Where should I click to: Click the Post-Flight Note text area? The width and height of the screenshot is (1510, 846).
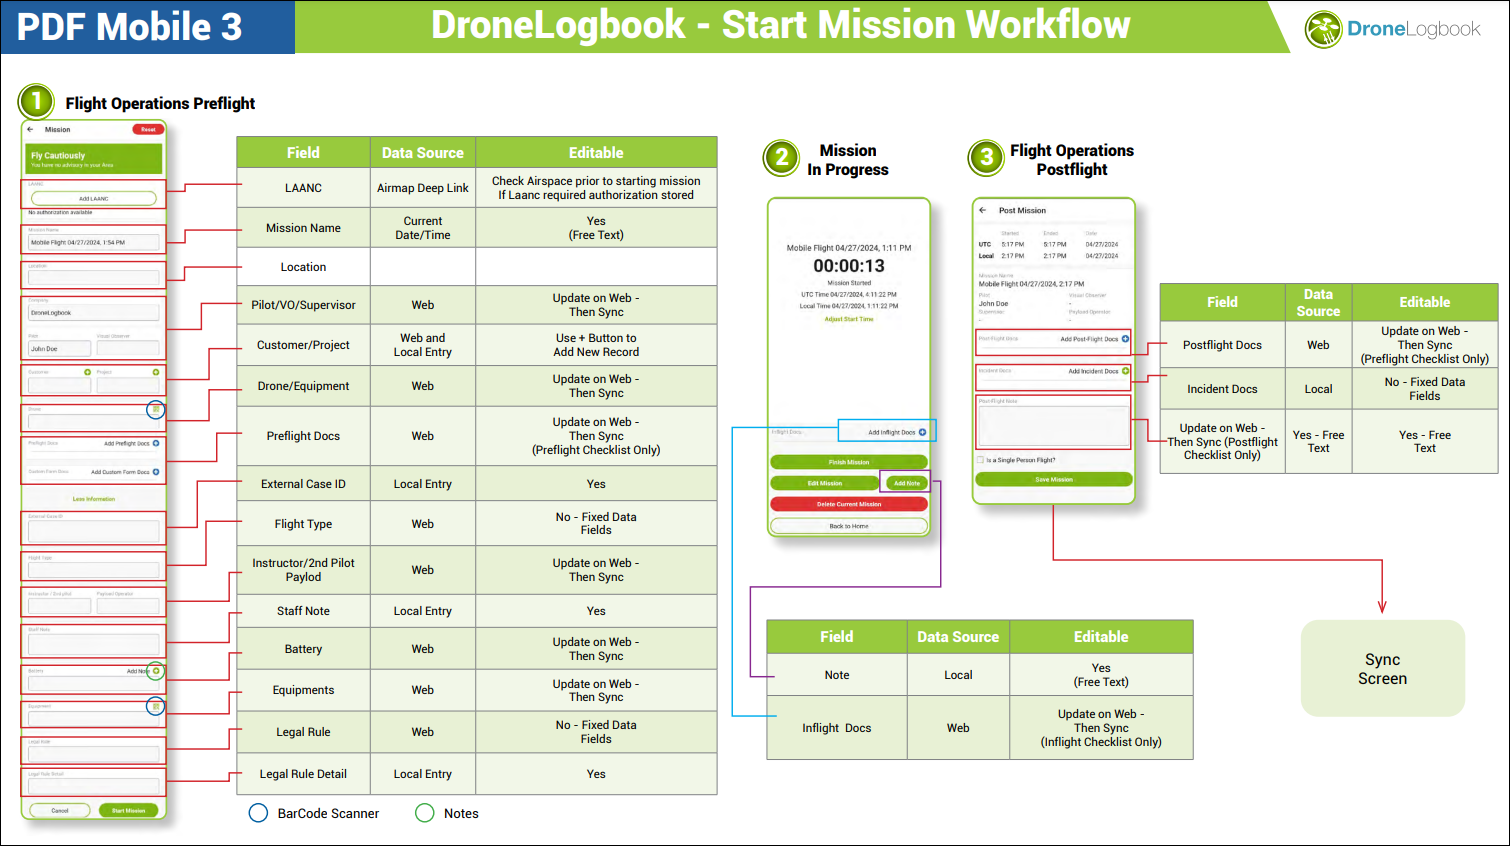[x=1054, y=425]
